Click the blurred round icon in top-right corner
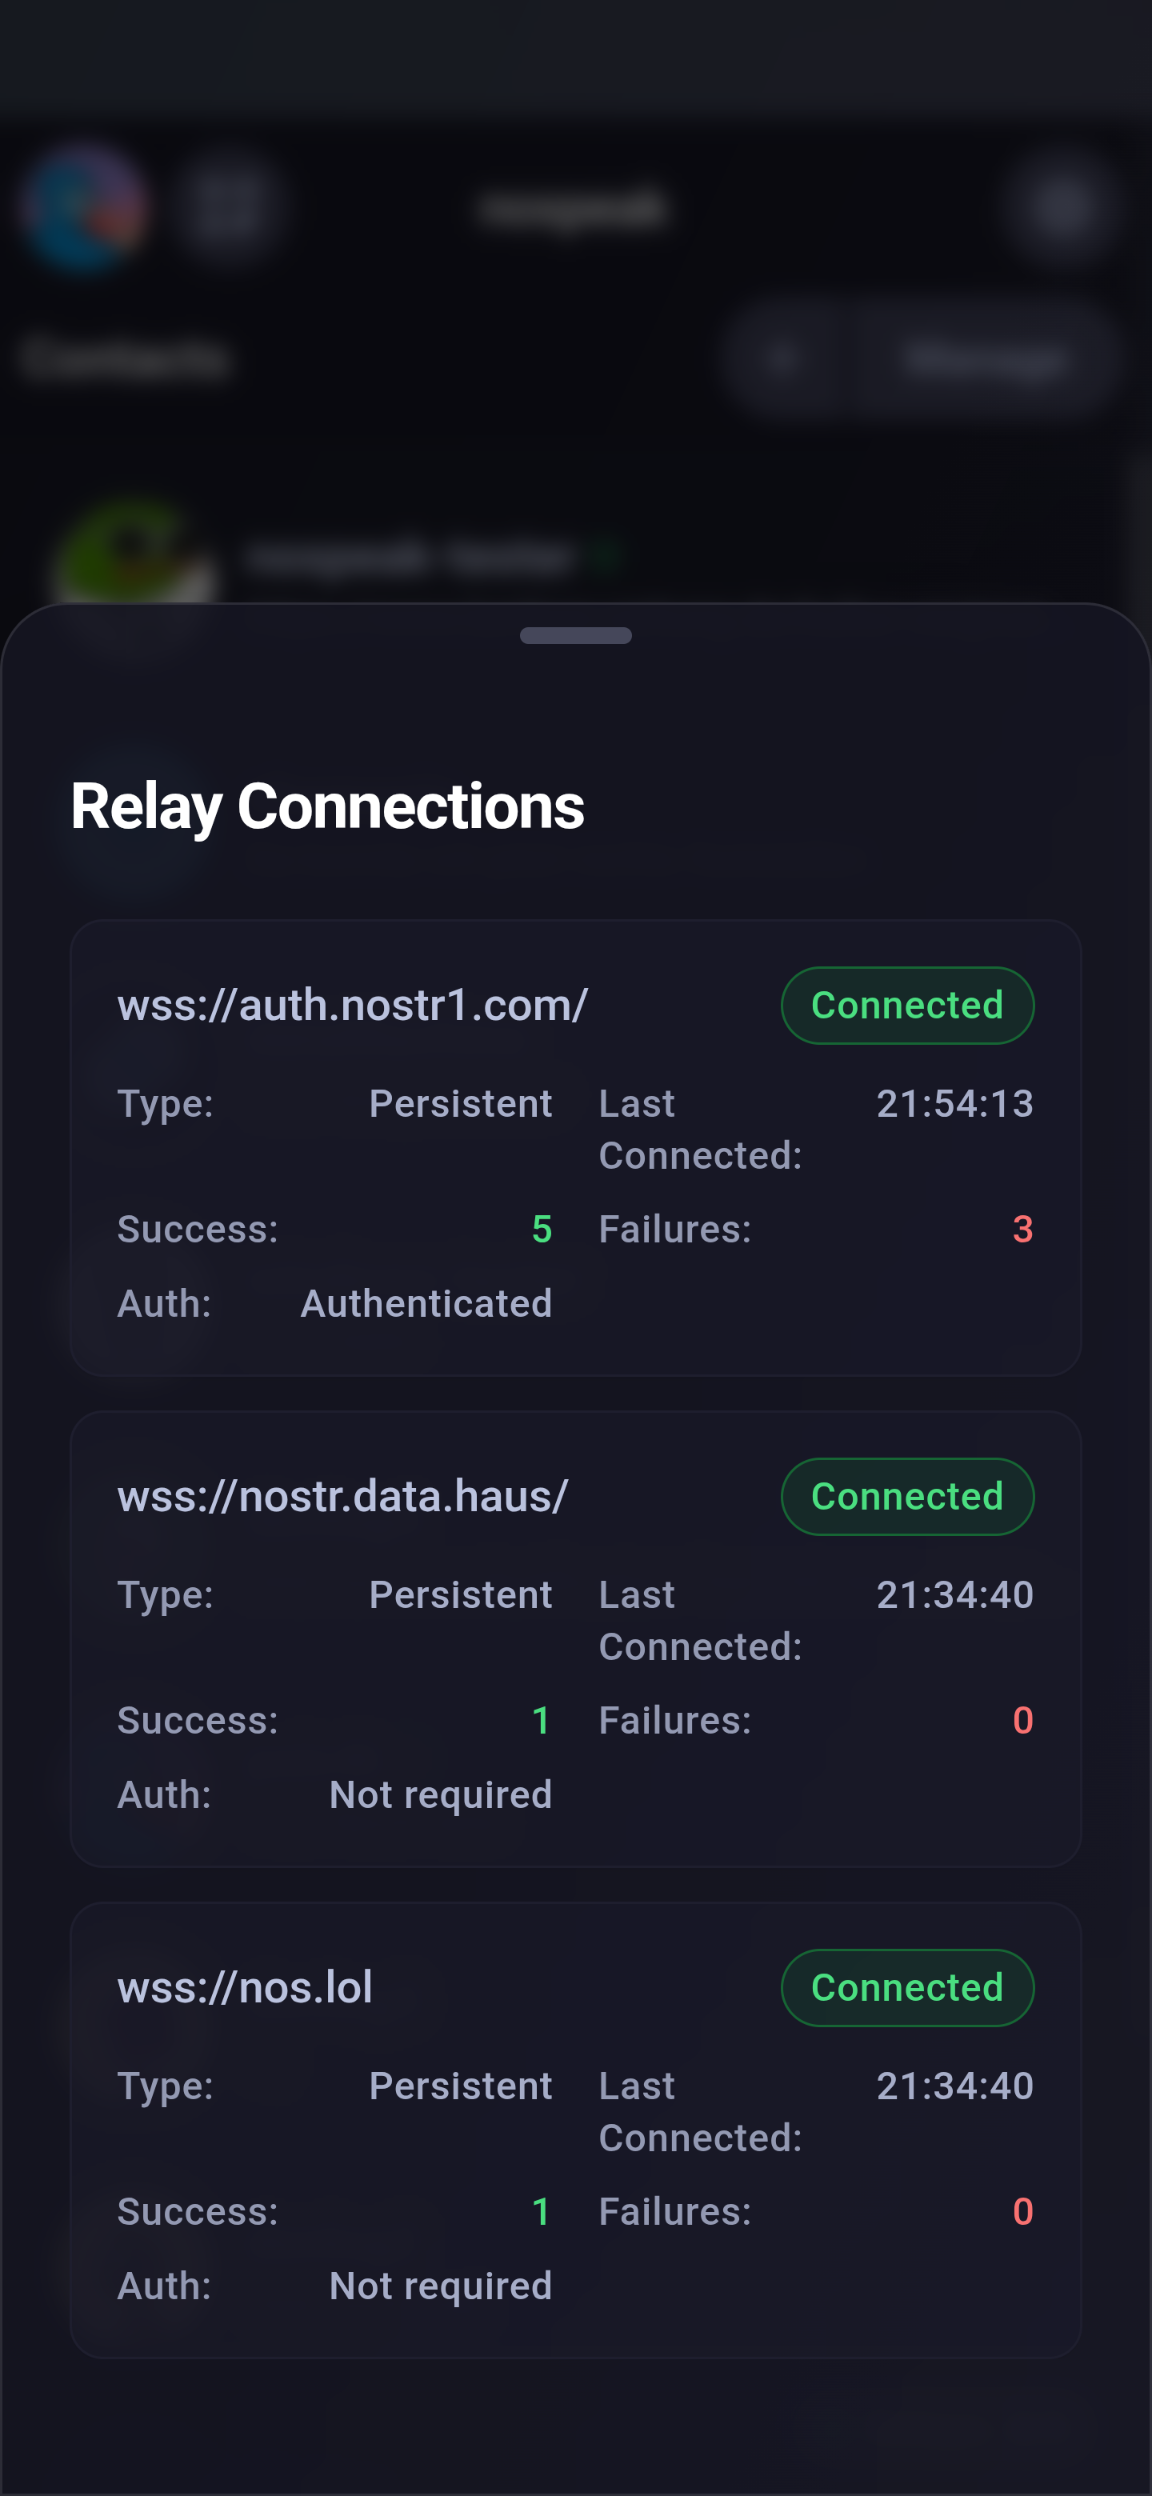 (x=1062, y=209)
